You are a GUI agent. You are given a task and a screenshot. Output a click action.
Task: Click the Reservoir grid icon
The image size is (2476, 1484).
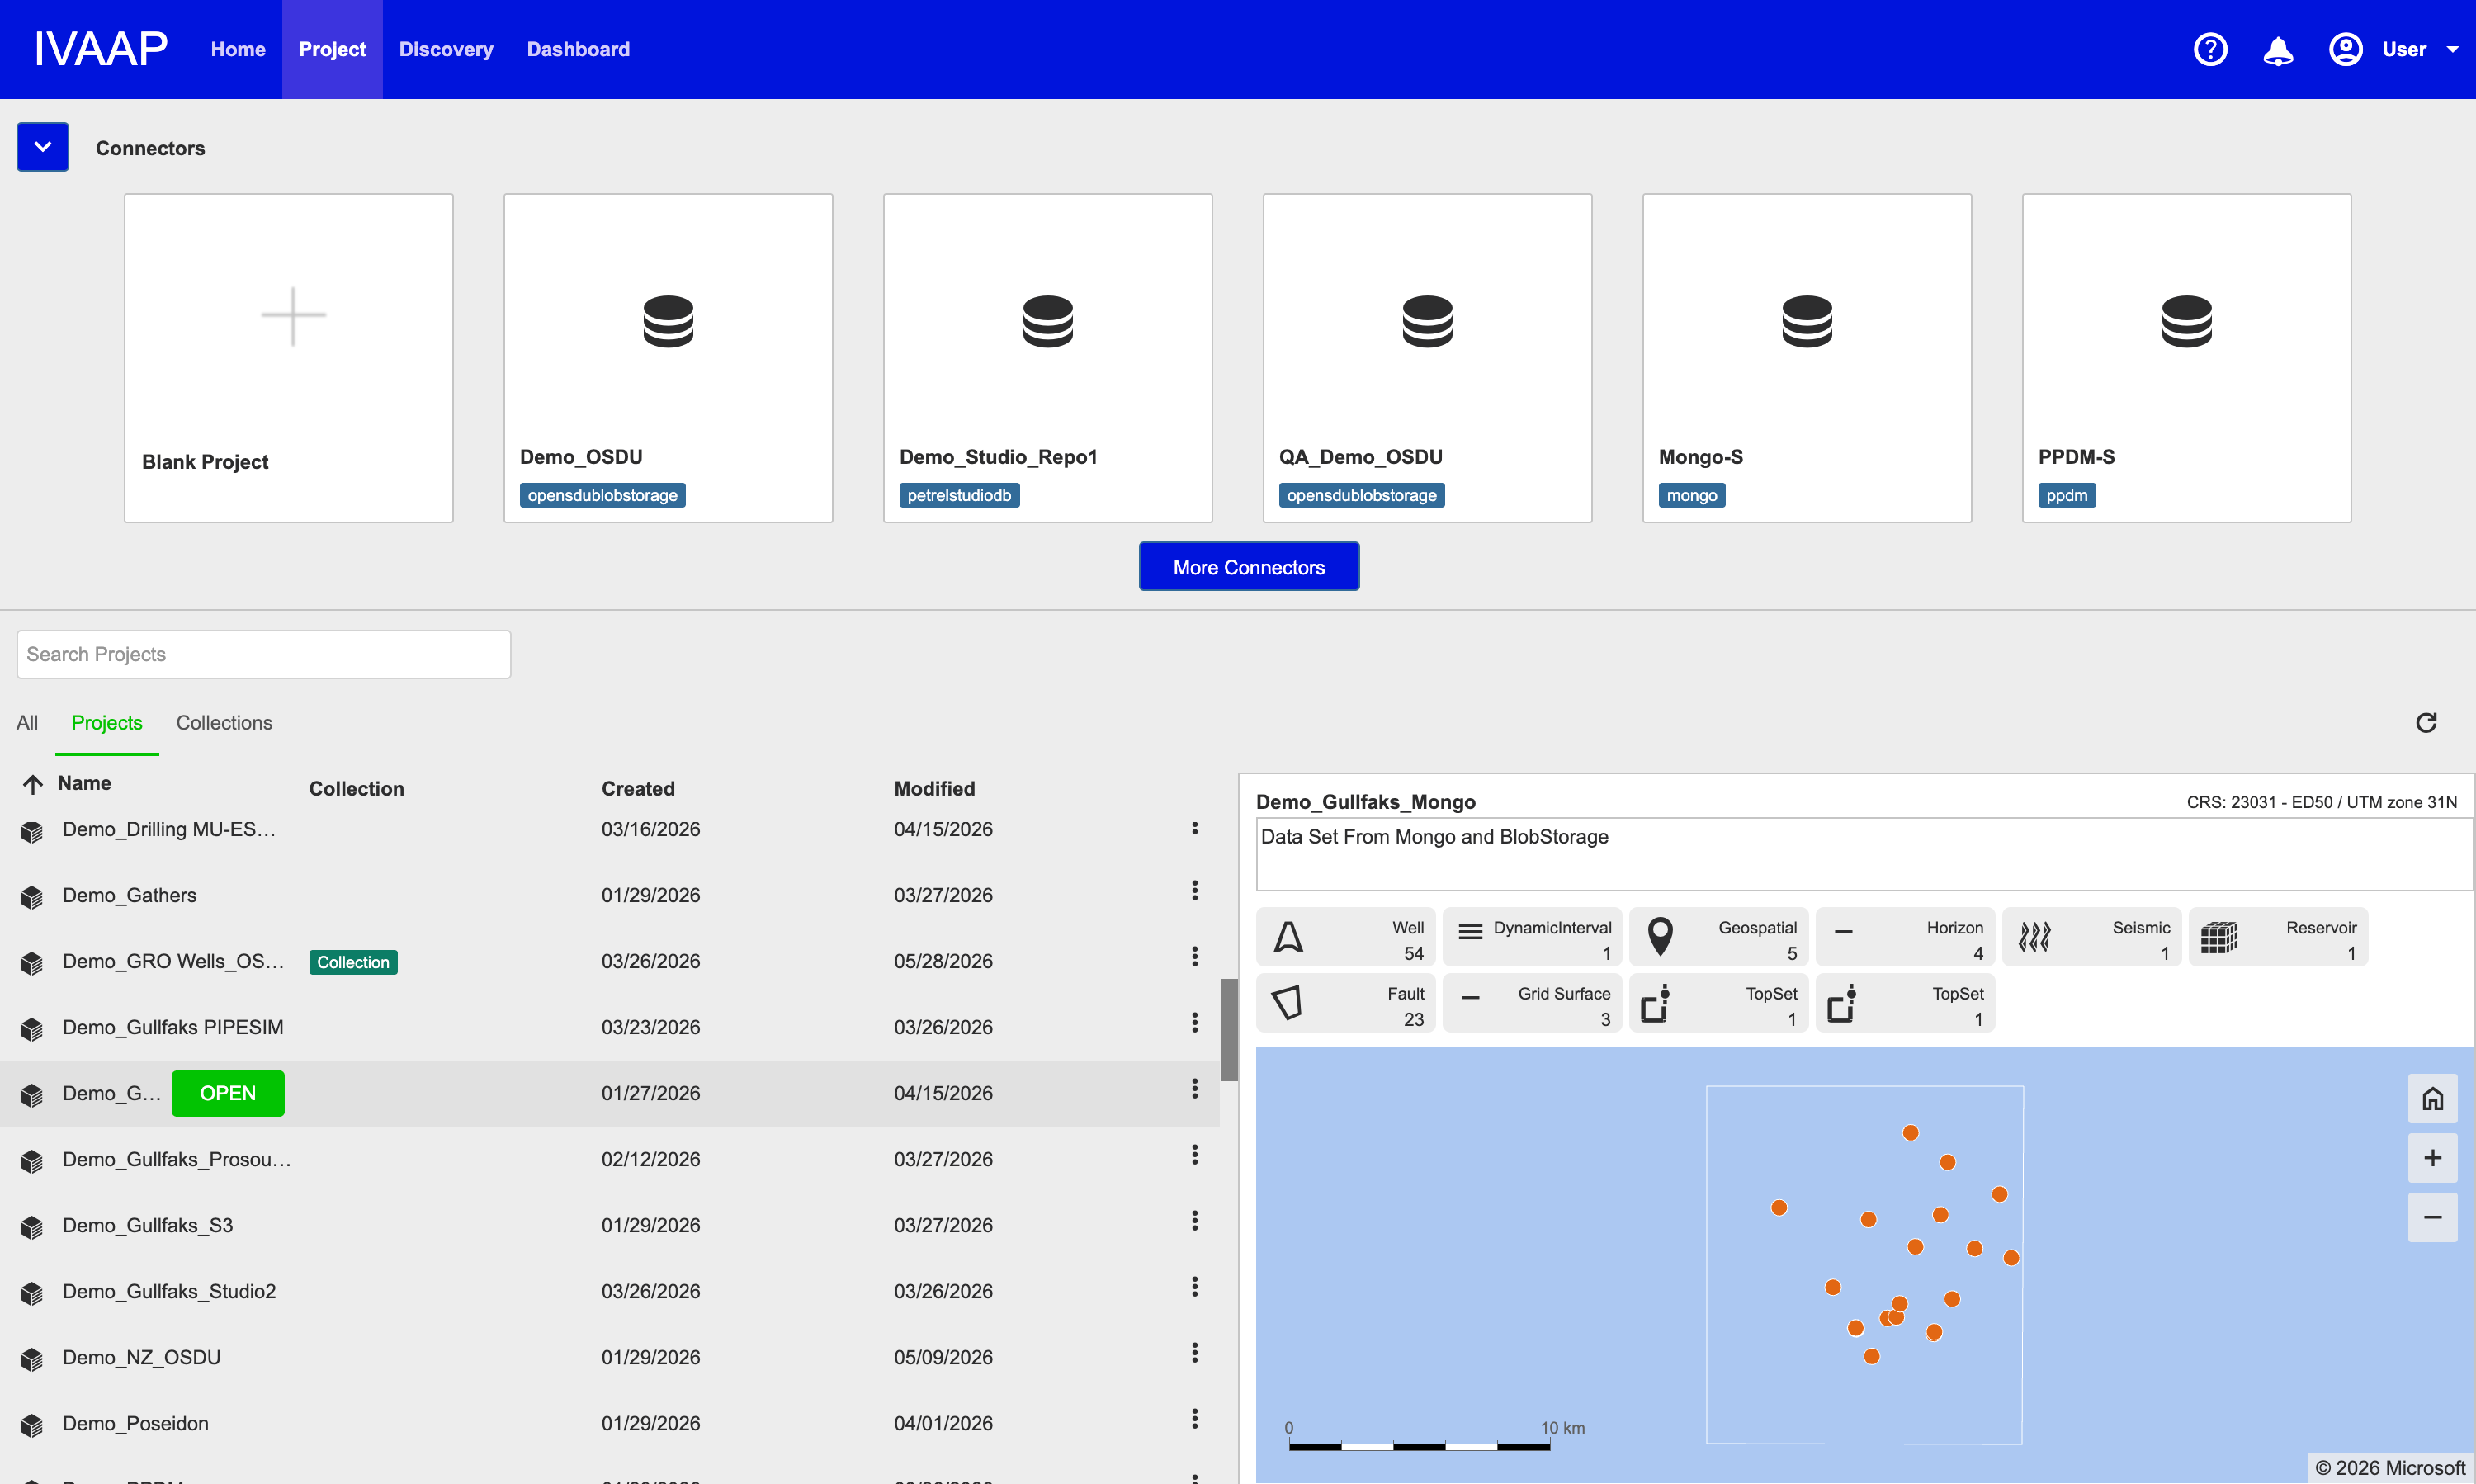[2219, 937]
